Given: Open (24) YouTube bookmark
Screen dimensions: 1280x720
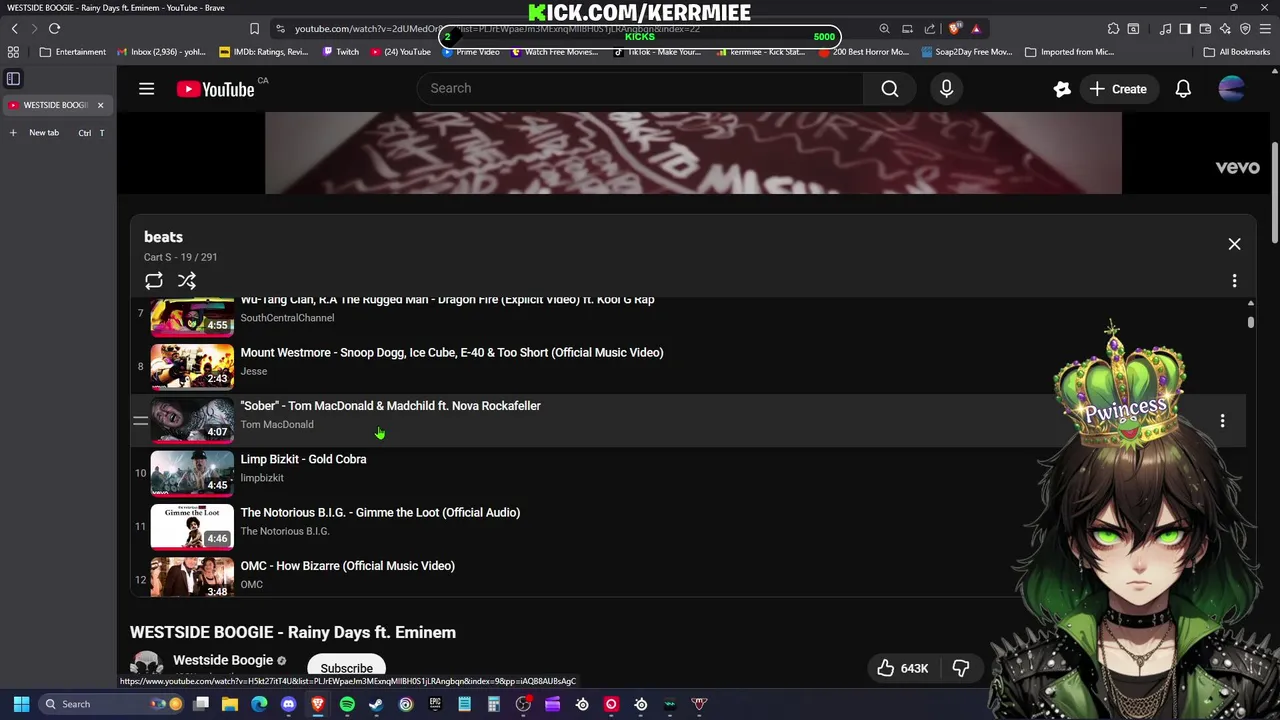Looking at the screenshot, I should pos(400,52).
